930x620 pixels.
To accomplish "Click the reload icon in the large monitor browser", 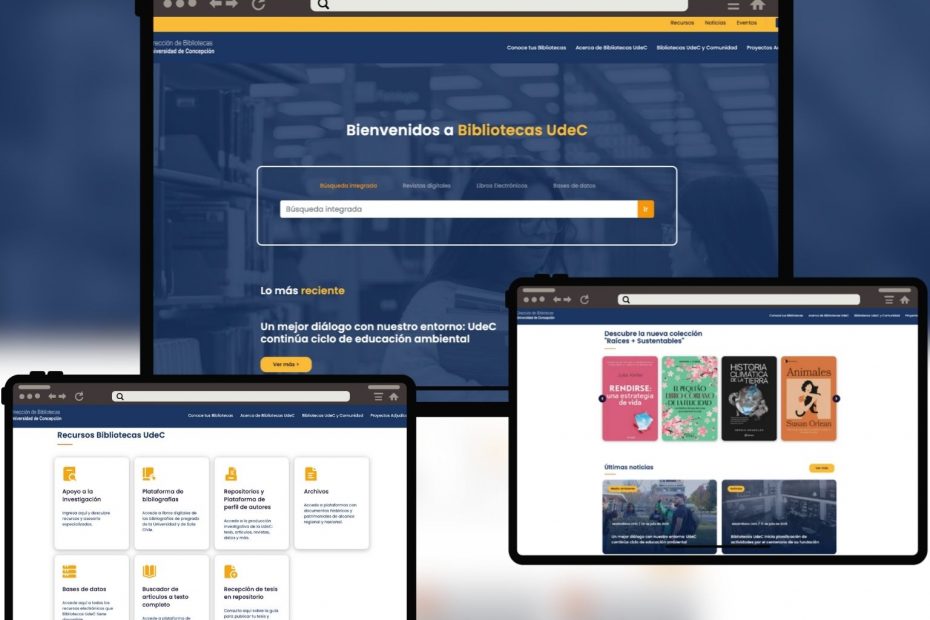I will pos(258,4).
